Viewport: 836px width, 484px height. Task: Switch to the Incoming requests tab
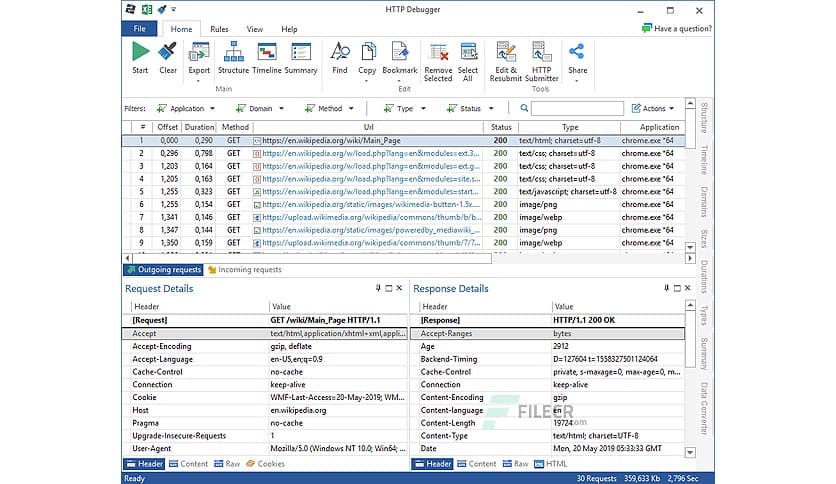(244, 270)
